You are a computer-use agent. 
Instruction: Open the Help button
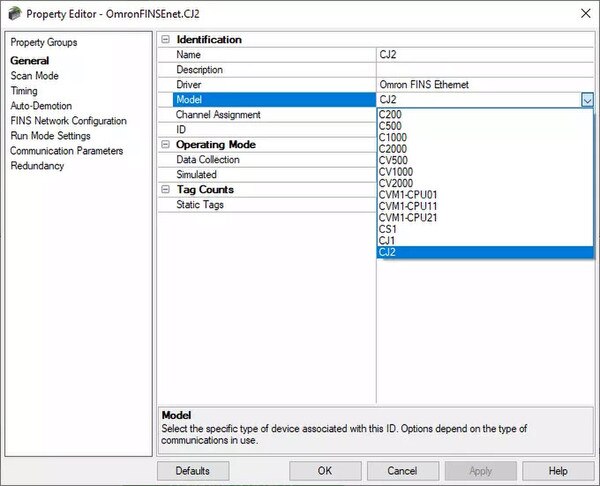point(558,471)
